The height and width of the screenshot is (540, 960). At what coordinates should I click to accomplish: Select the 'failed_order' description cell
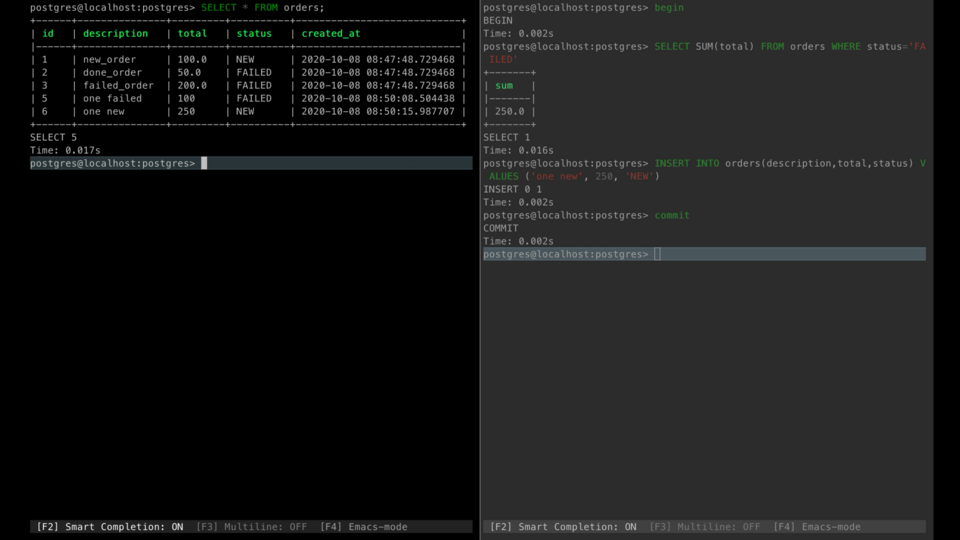click(118, 85)
